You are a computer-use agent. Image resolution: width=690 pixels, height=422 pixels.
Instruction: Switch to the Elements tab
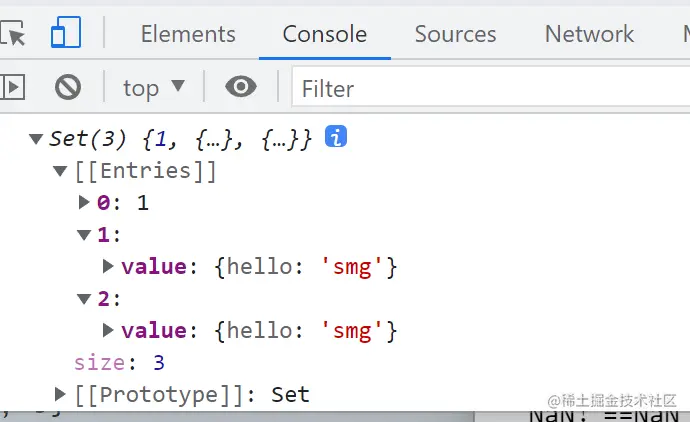(x=188, y=34)
